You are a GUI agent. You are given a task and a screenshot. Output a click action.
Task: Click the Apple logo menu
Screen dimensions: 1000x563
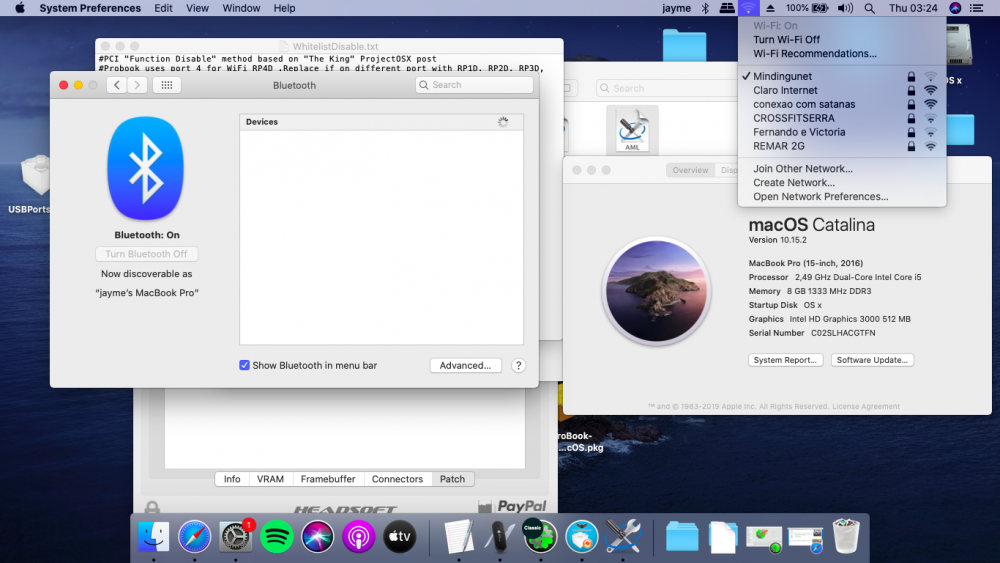tap(20, 8)
